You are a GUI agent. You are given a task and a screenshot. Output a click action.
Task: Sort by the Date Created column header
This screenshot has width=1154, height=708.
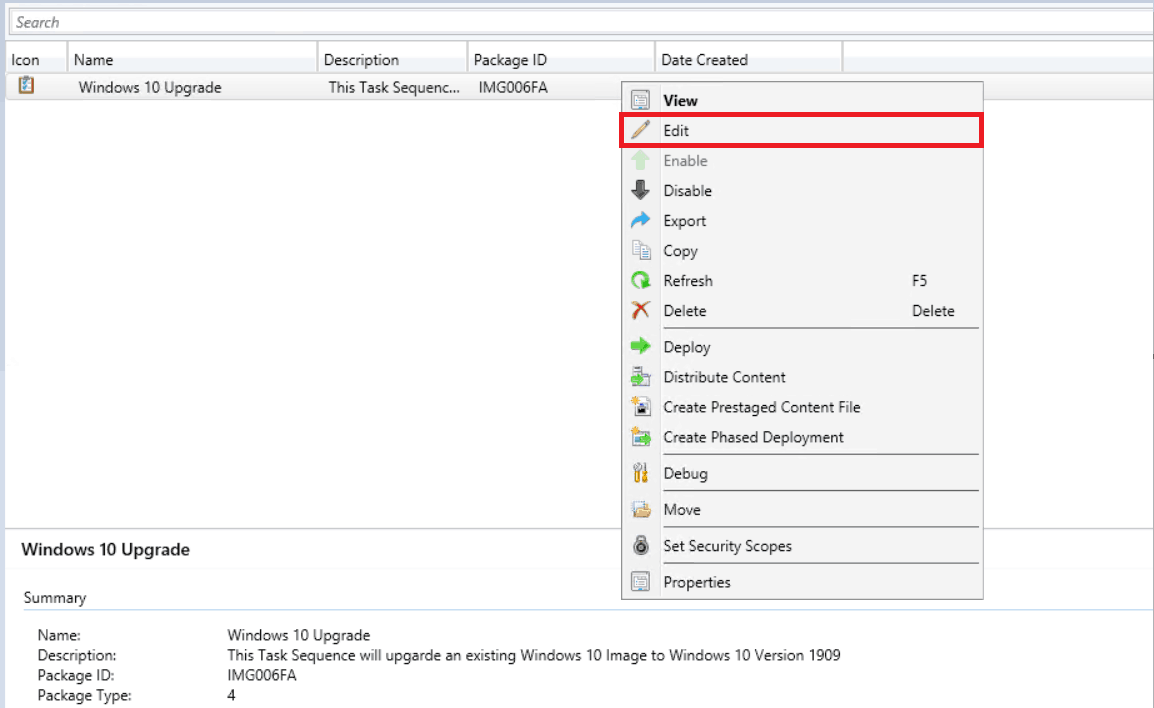(x=748, y=60)
